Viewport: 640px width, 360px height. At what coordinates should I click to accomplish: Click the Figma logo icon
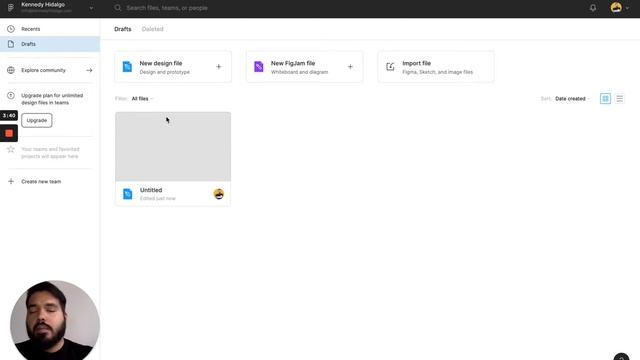(x=11, y=8)
